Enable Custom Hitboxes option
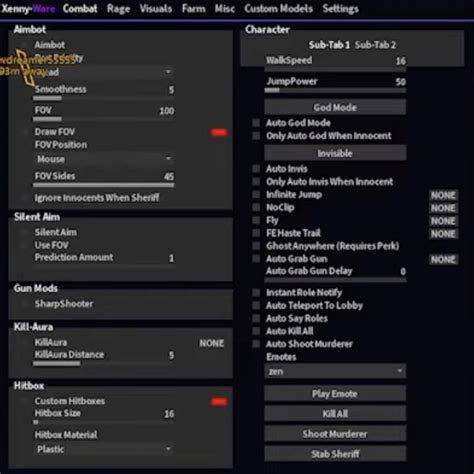This screenshot has width=474, height=474. (24, 401)
